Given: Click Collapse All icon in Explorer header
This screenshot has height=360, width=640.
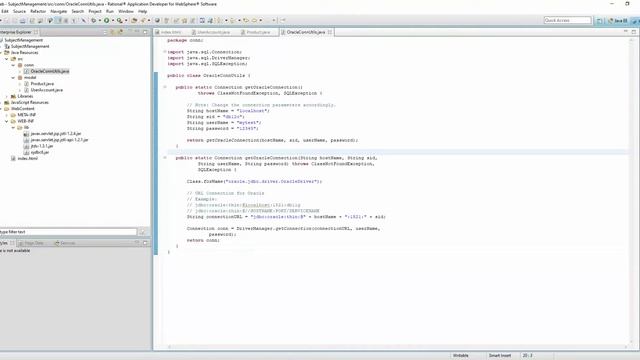Looking at the screenshot, I should pos(105,32).
